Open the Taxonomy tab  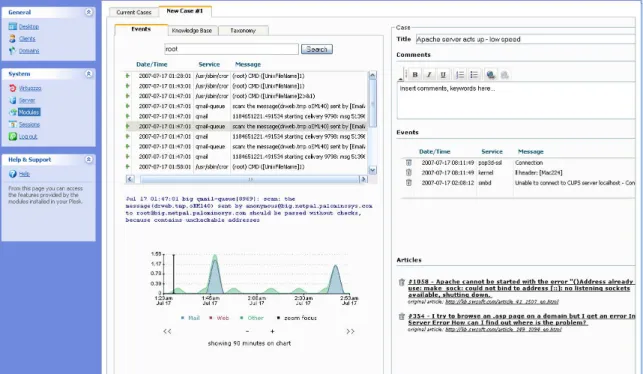pos(243,30)
